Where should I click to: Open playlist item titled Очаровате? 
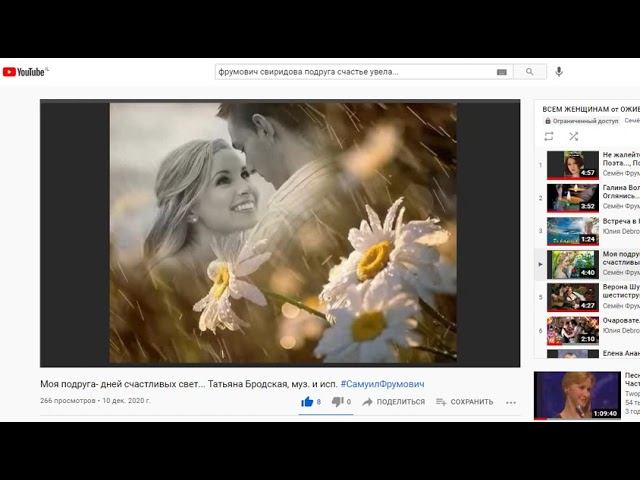[x=621, y=320]
